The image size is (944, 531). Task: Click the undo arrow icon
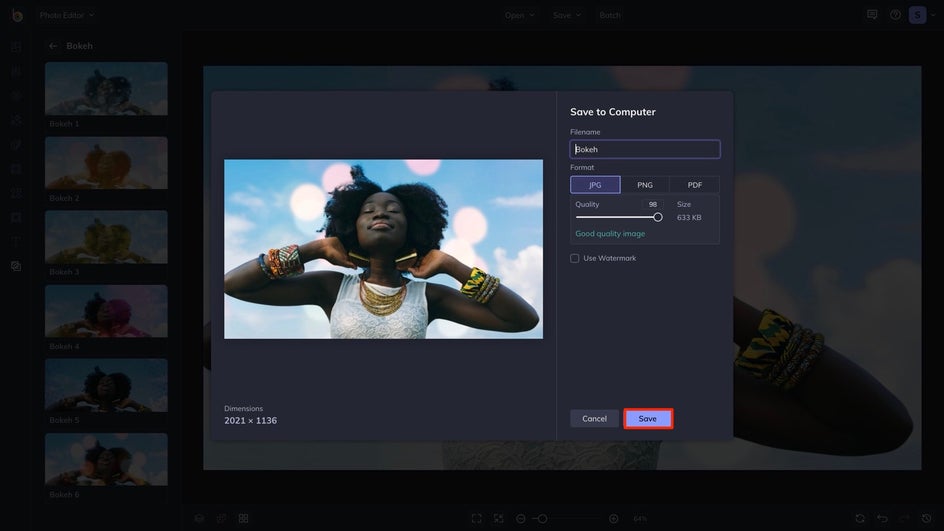[882, 518]
